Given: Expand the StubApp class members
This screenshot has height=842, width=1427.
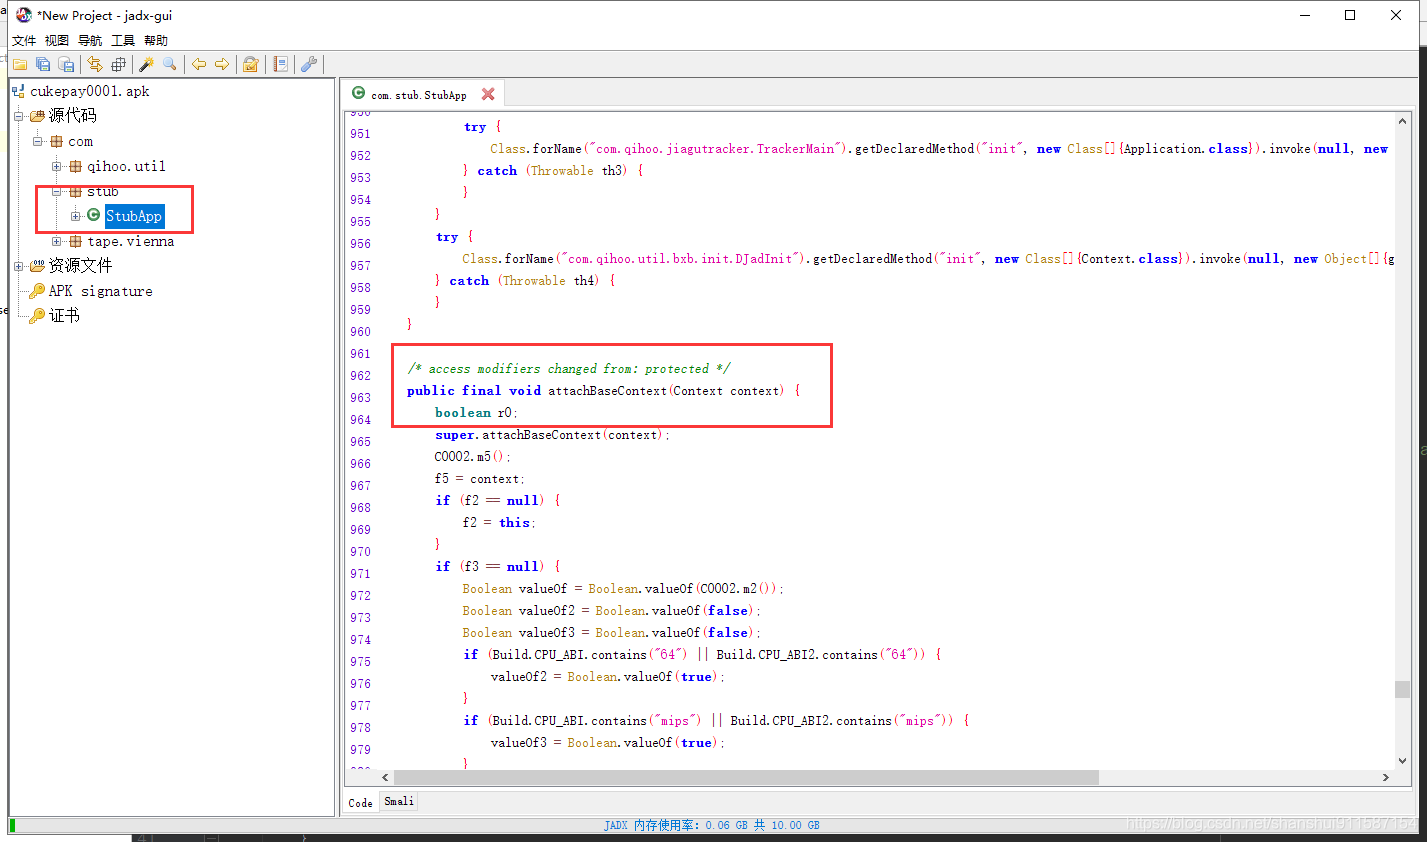Looking at the screenshot, I should click(75, 216).
